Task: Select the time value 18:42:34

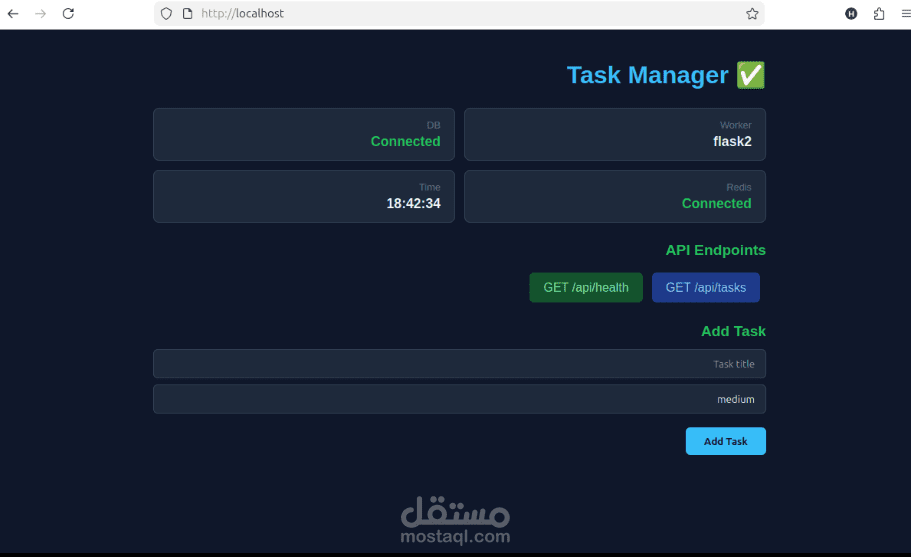Action: [x=413, y=203]
